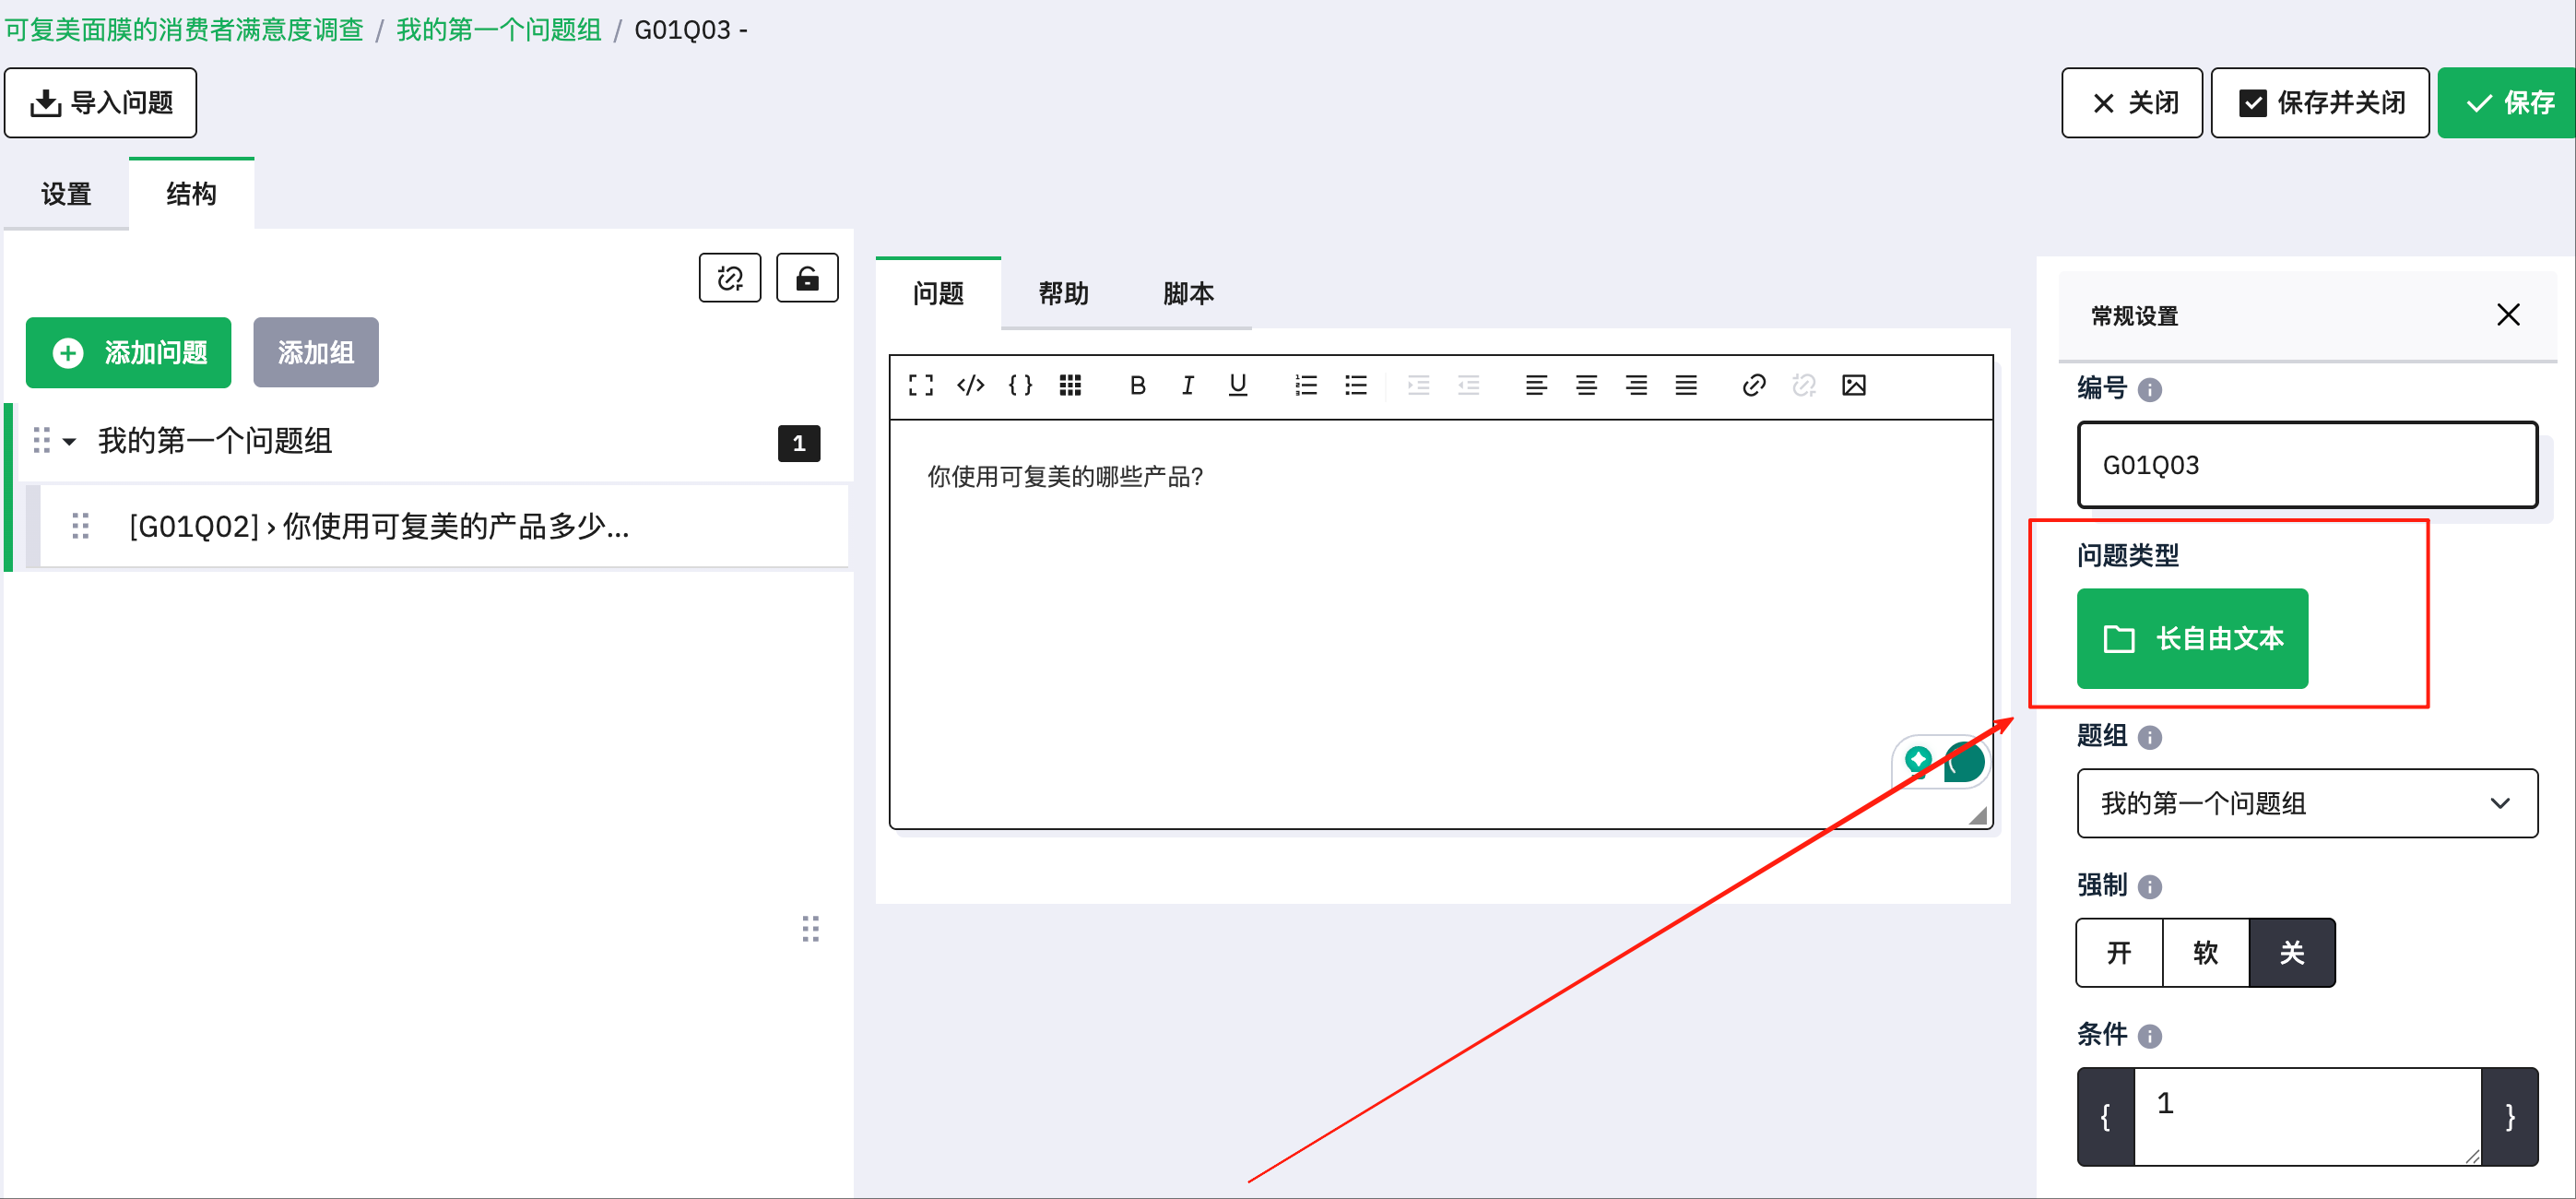Click the editor resize corner handle

point(1977,816)
